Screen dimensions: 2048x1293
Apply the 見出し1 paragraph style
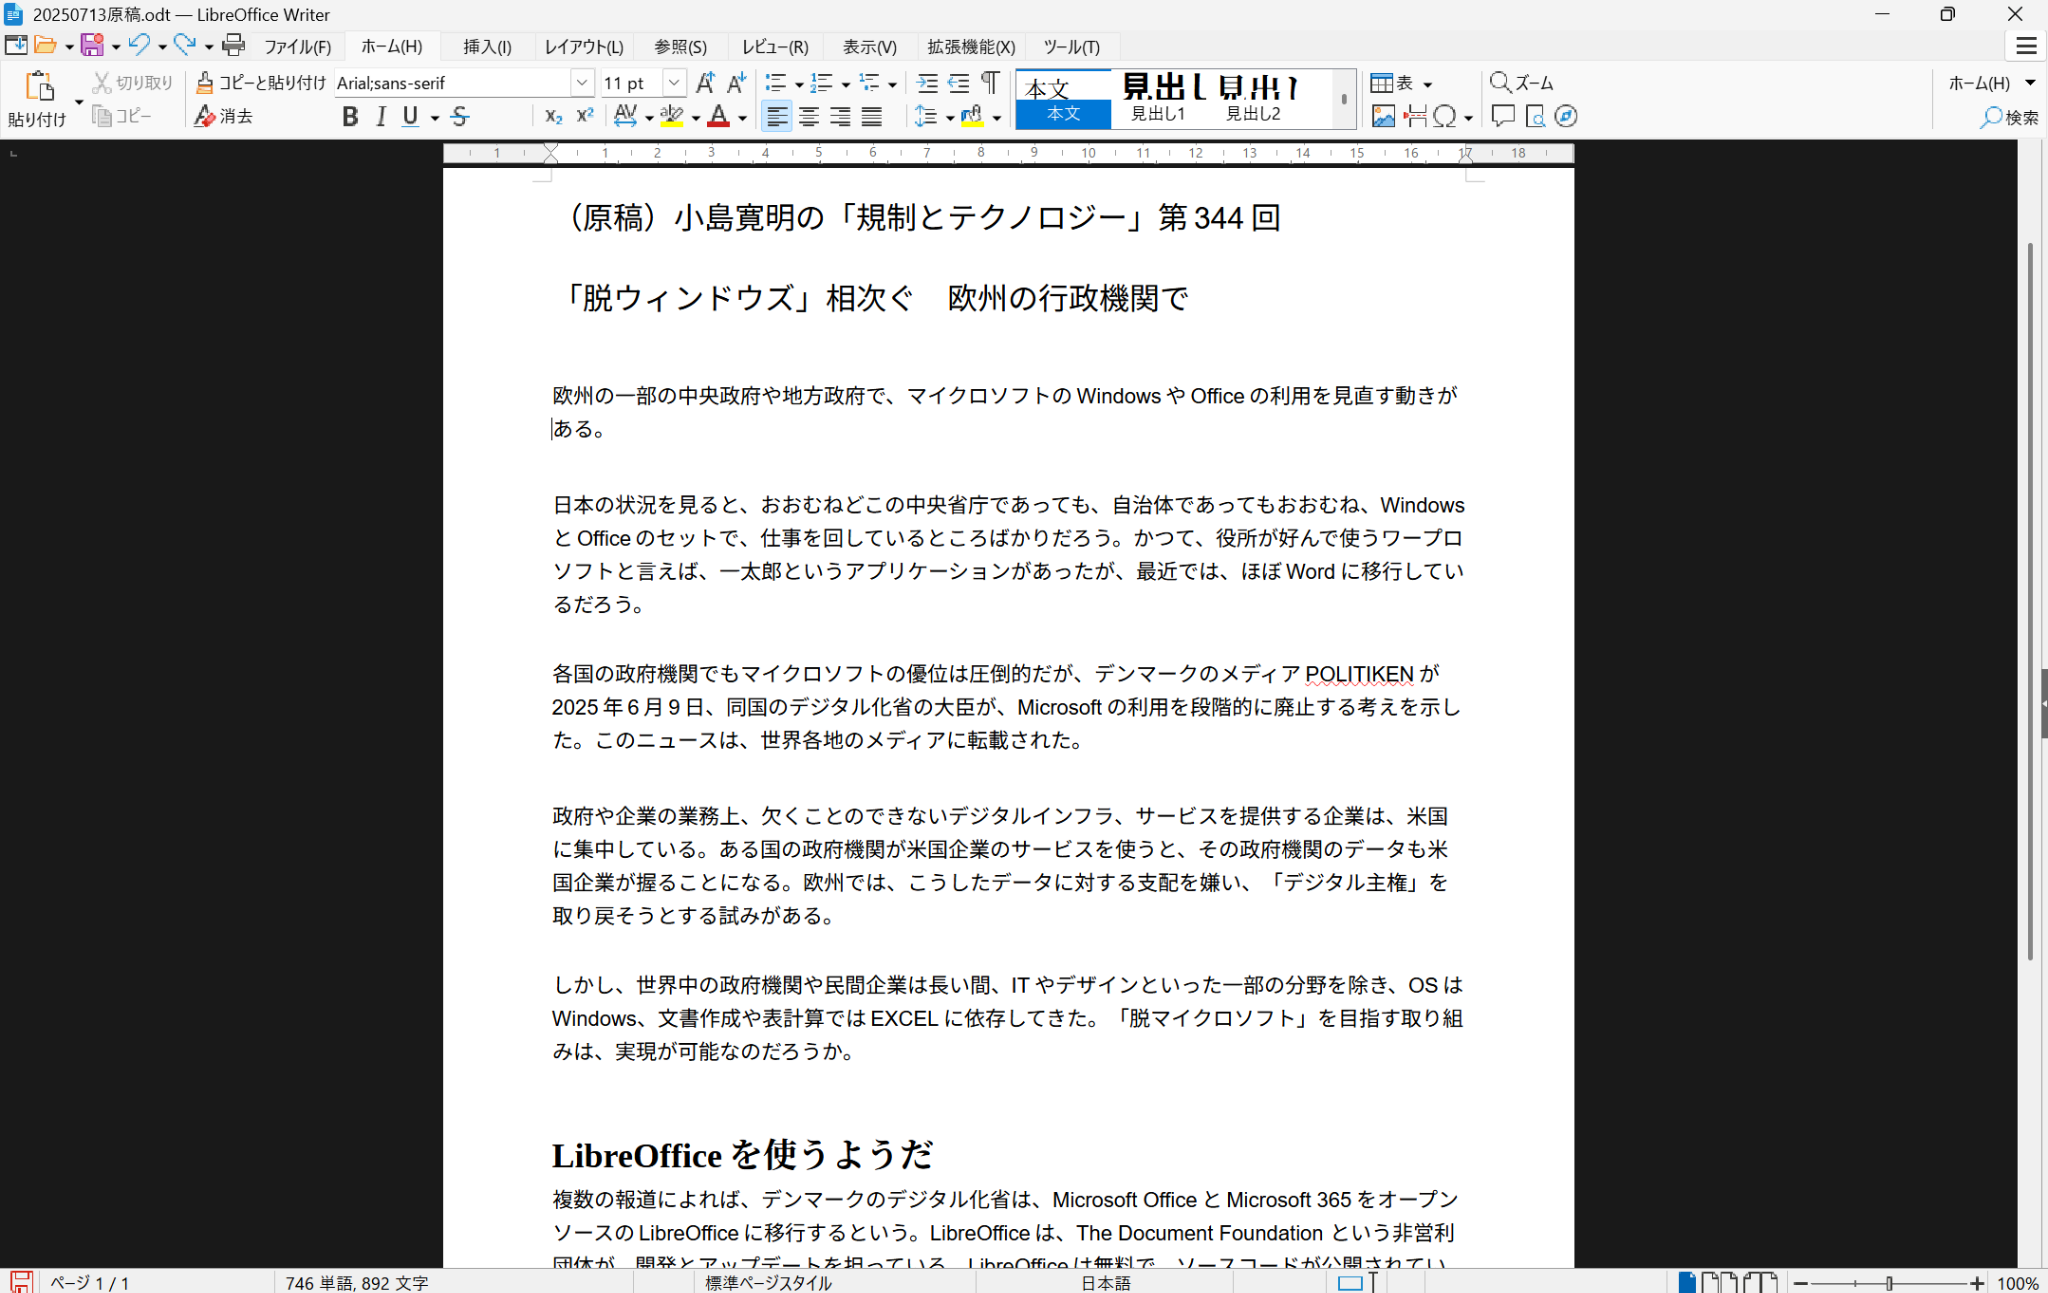[x=1158, y=100]
